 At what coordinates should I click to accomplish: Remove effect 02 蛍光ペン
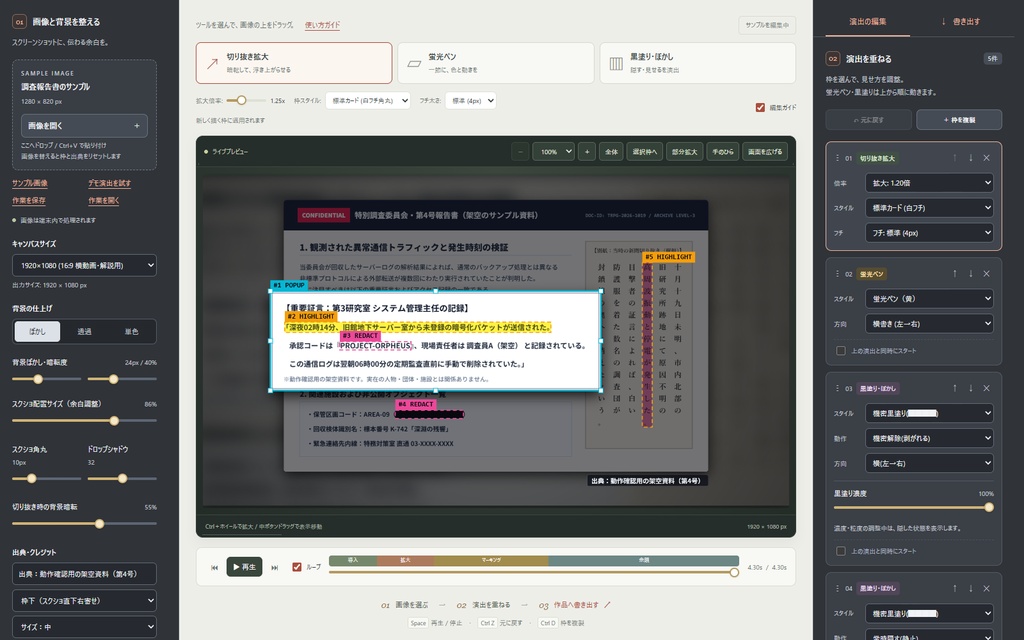pyautogui.click(x=987, y=274)
